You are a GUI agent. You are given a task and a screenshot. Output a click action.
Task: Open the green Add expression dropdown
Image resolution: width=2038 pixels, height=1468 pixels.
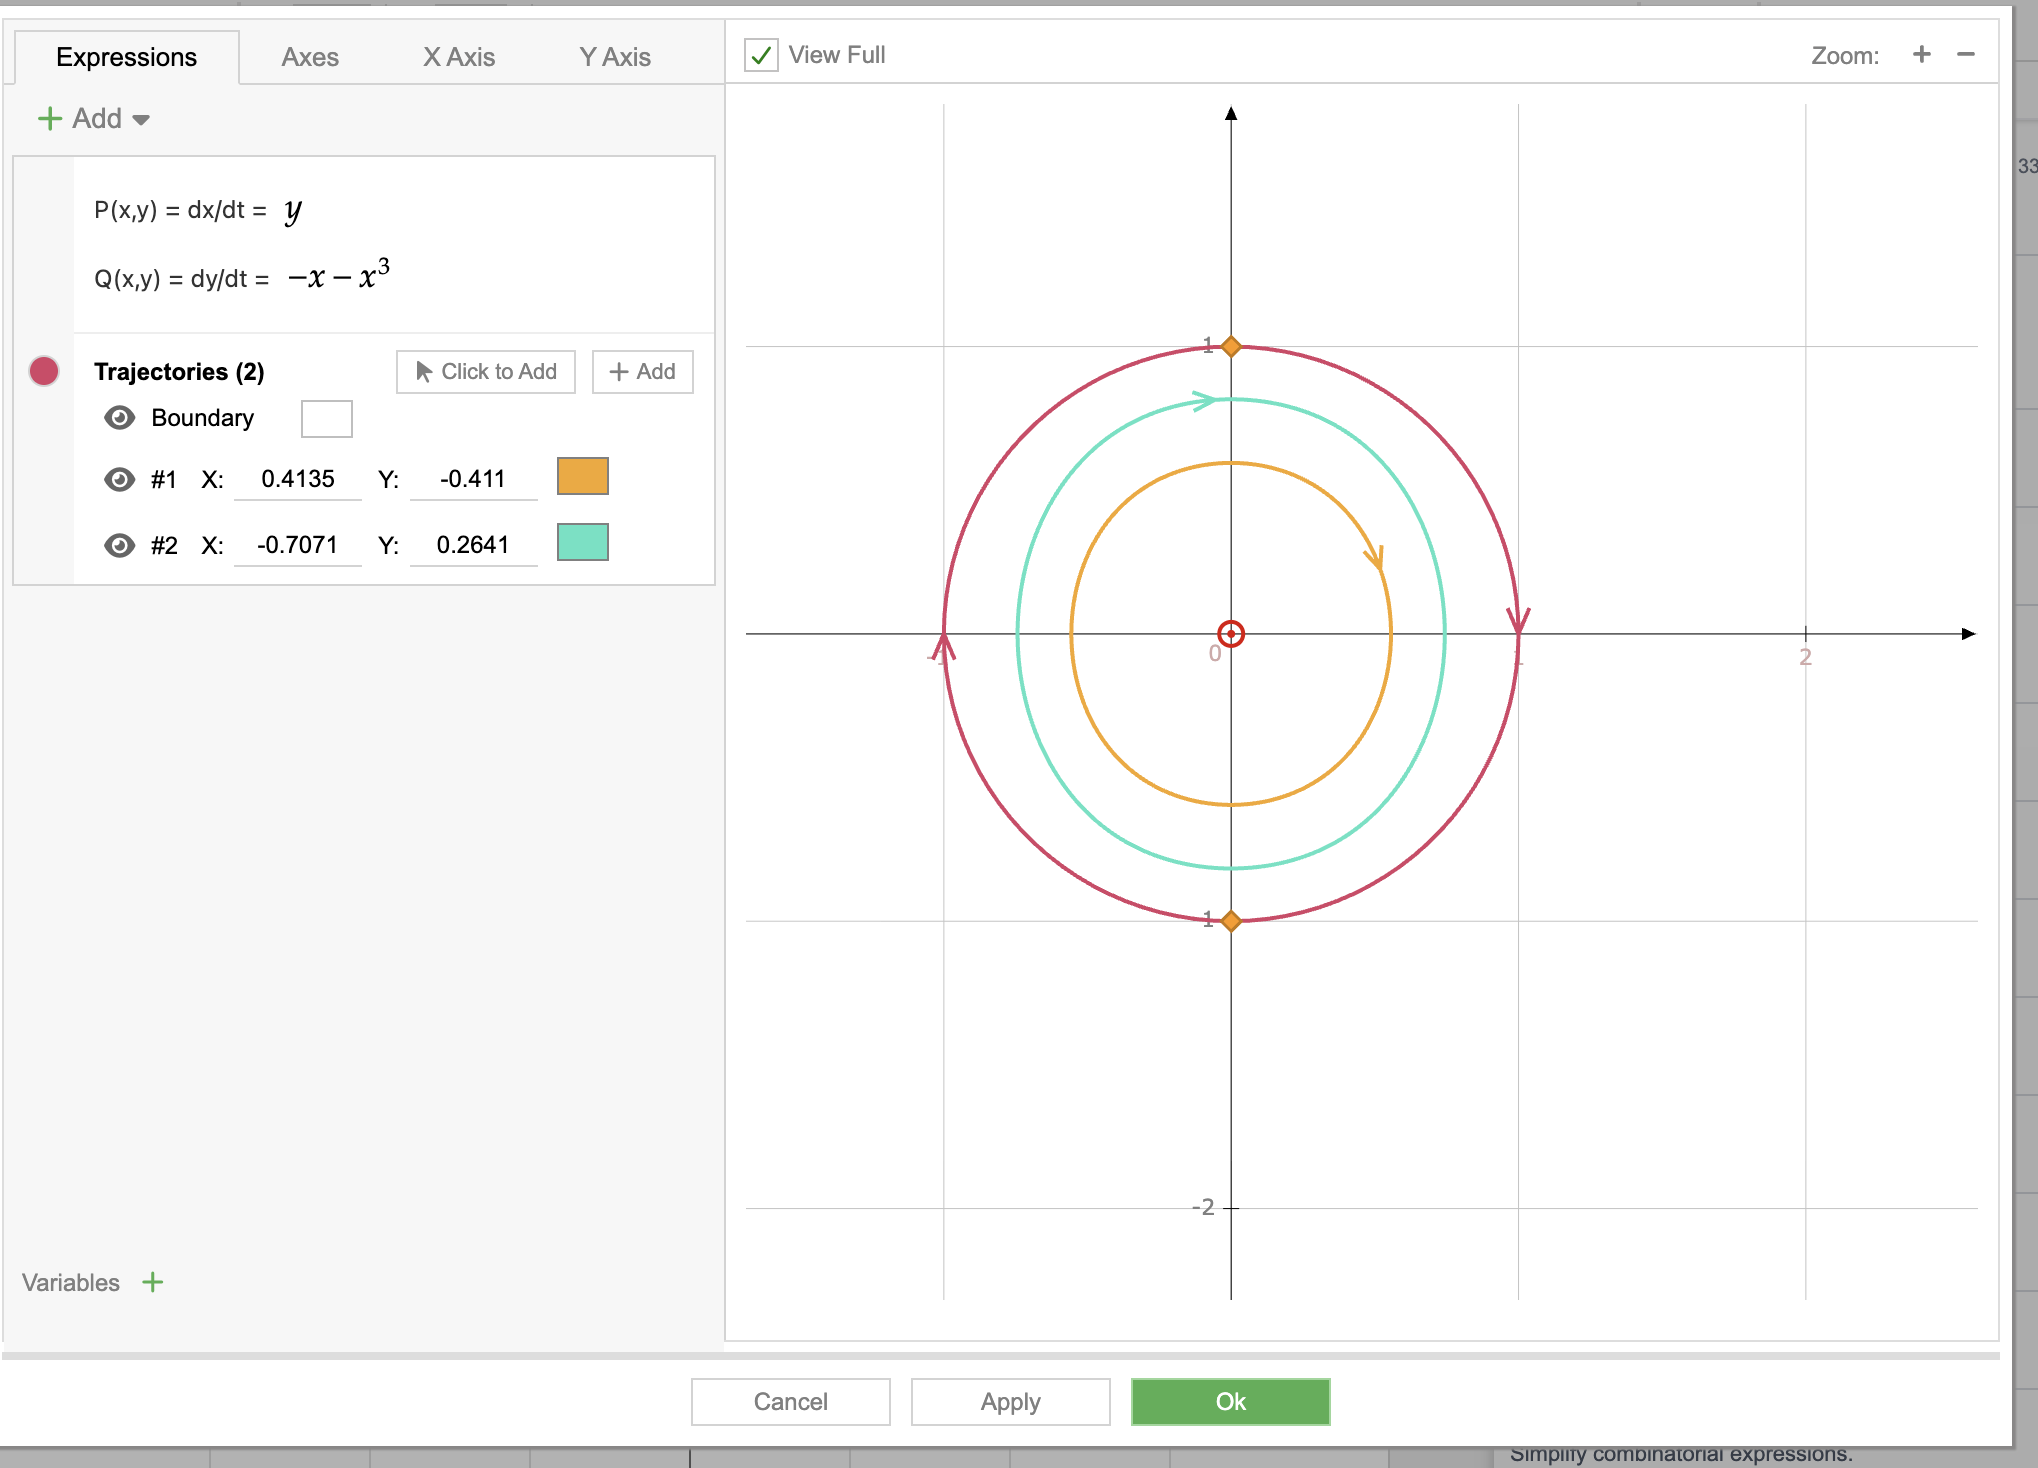point(94,119)
